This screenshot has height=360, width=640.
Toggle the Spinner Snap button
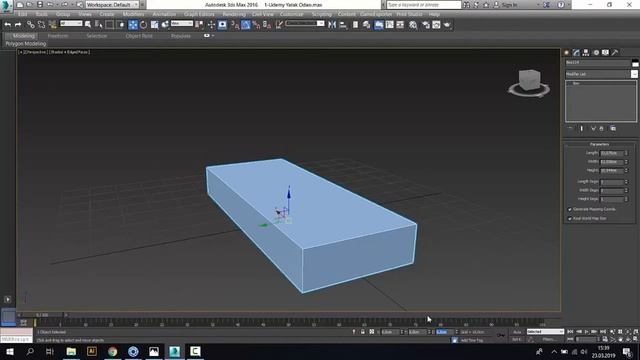click(267, 25)
